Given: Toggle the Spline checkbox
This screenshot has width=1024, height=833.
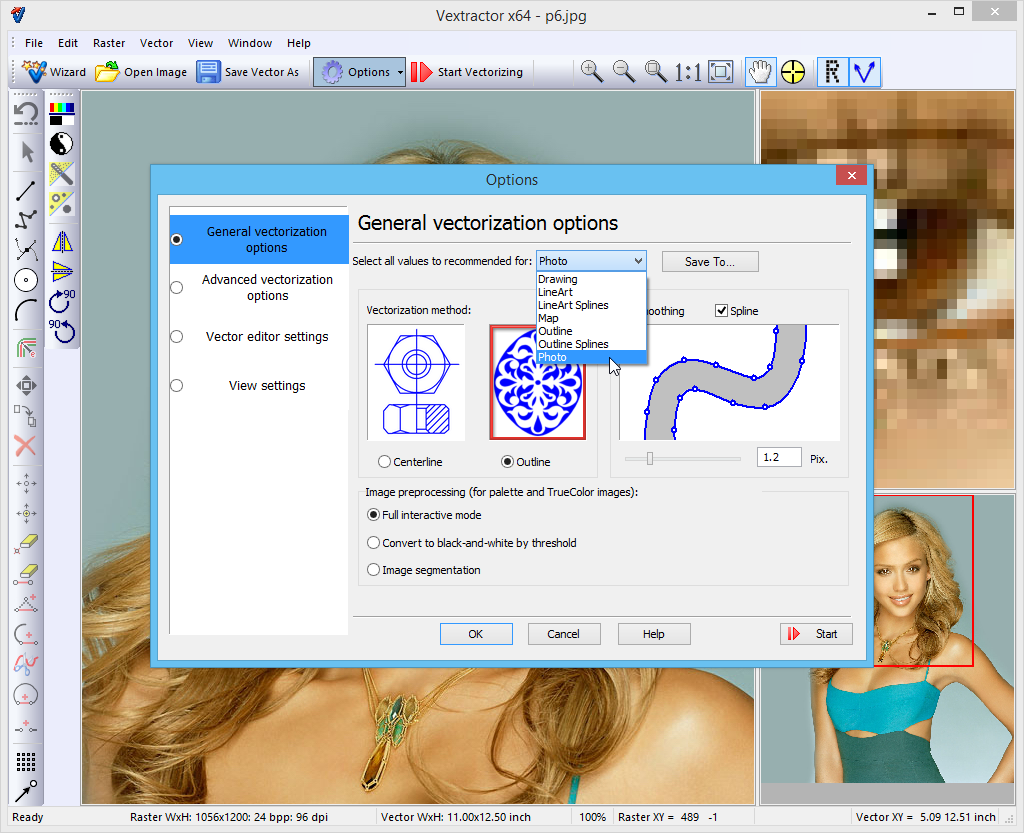Looking at the screenshot, I should (x=722, y=311).
